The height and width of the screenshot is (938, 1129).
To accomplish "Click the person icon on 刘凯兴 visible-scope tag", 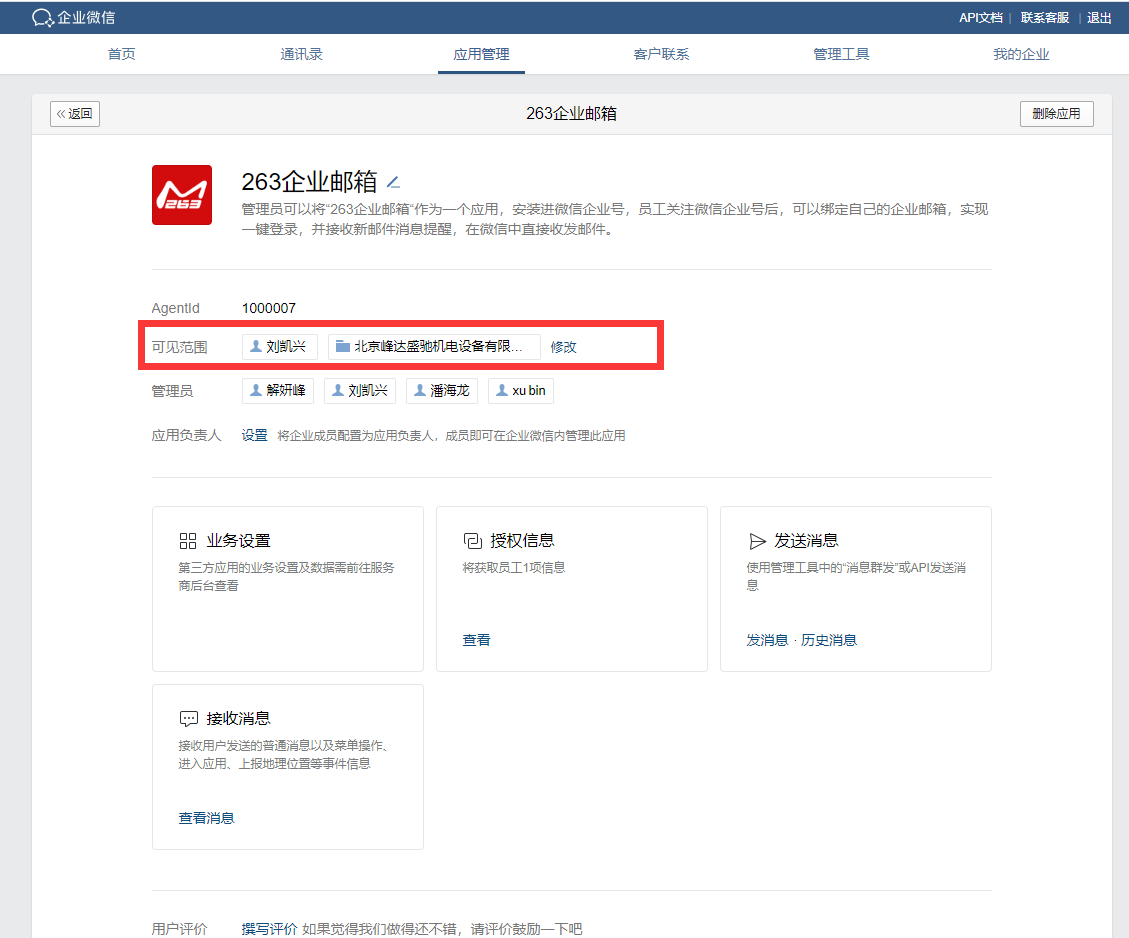I will point(256,346).
